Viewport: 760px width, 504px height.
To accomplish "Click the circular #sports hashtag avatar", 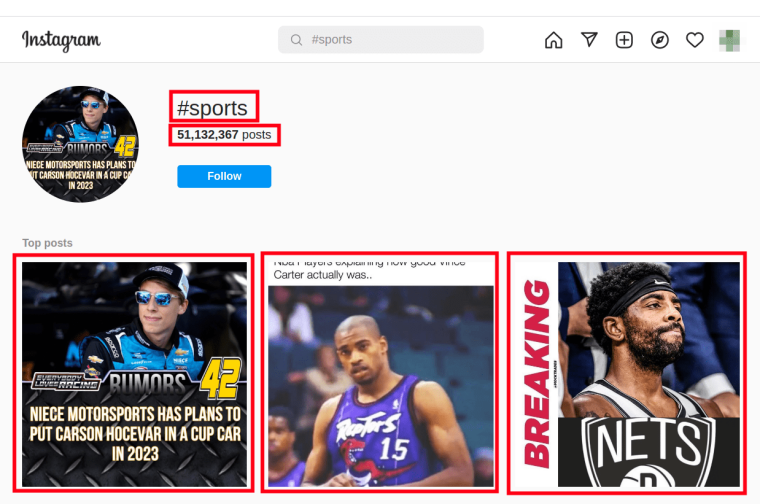I will pos(80,144).
